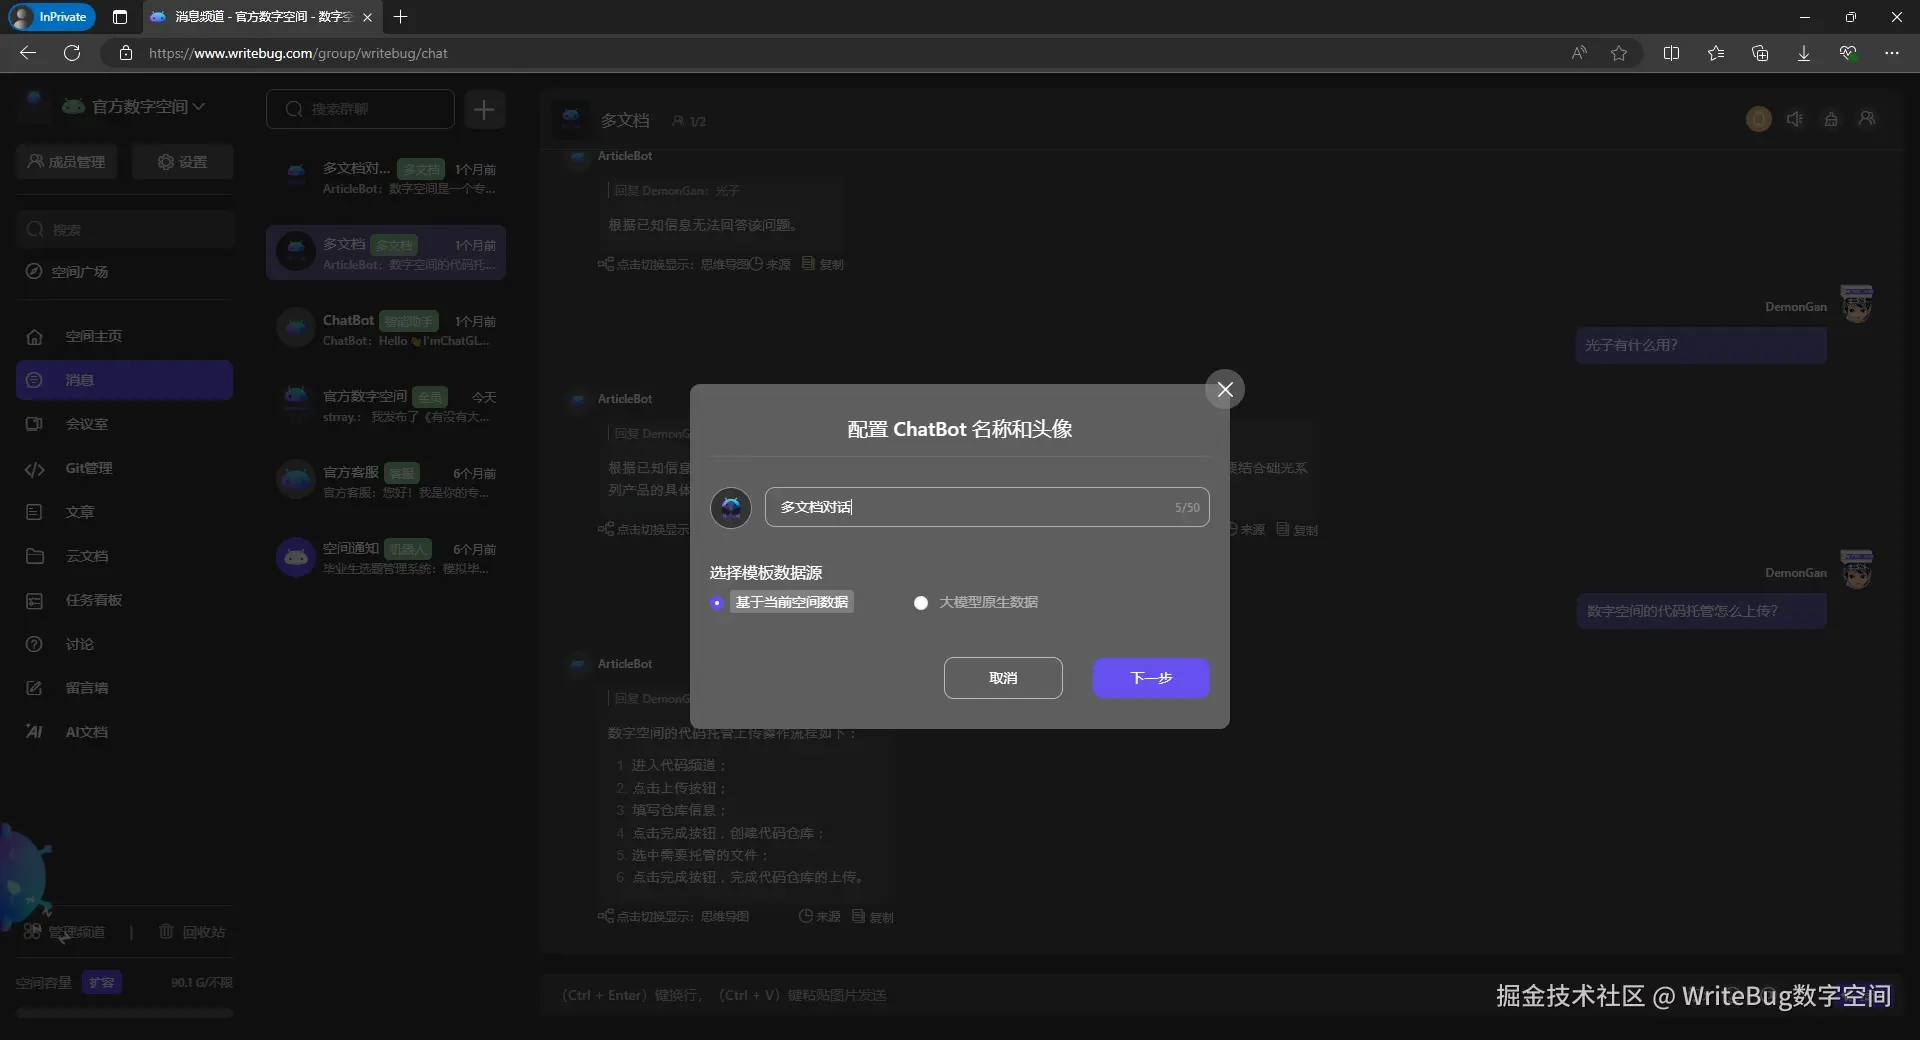Image resolution: width=1920 pixels, height=1040 pixels.
Task: Open the 设置 gear settings
Action: pyautogui.click(x=182, y=162)
